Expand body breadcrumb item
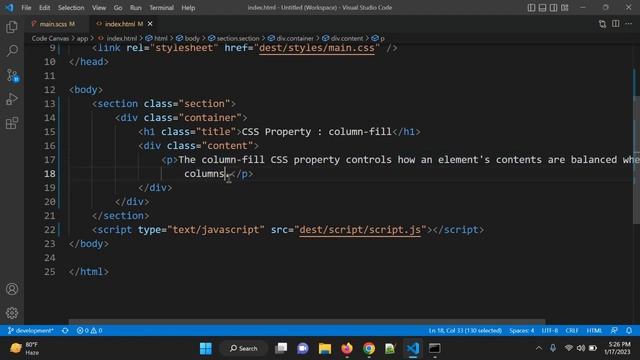This screenshot has width=640, height=360. (188, 38)
